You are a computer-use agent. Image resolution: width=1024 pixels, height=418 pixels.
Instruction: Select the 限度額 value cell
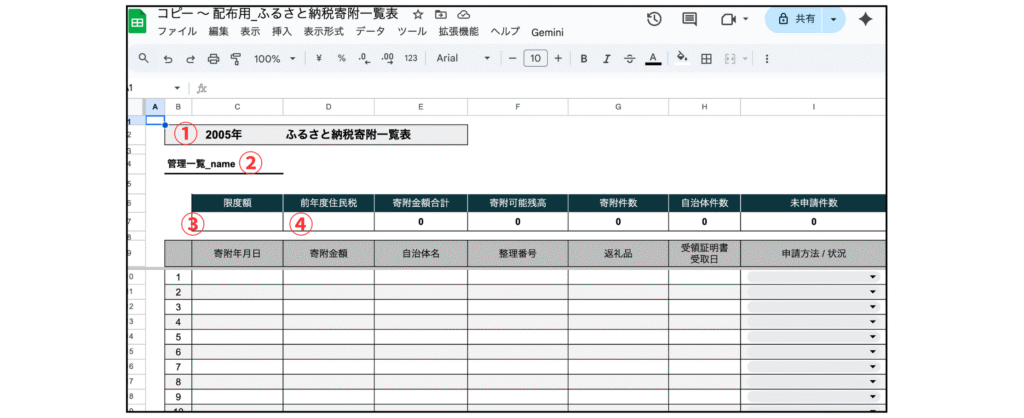[x=237, y=222]
